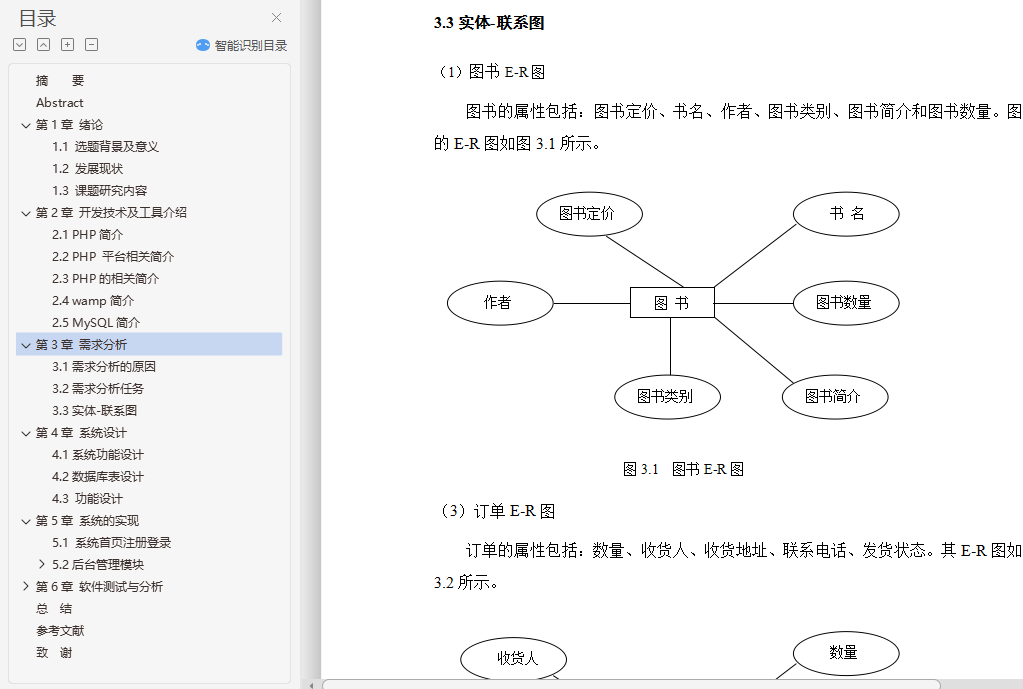Click the expand-all down-arrow icon in outline toolbar
This screenshot has width=1023, height=689.
(20, 44)
